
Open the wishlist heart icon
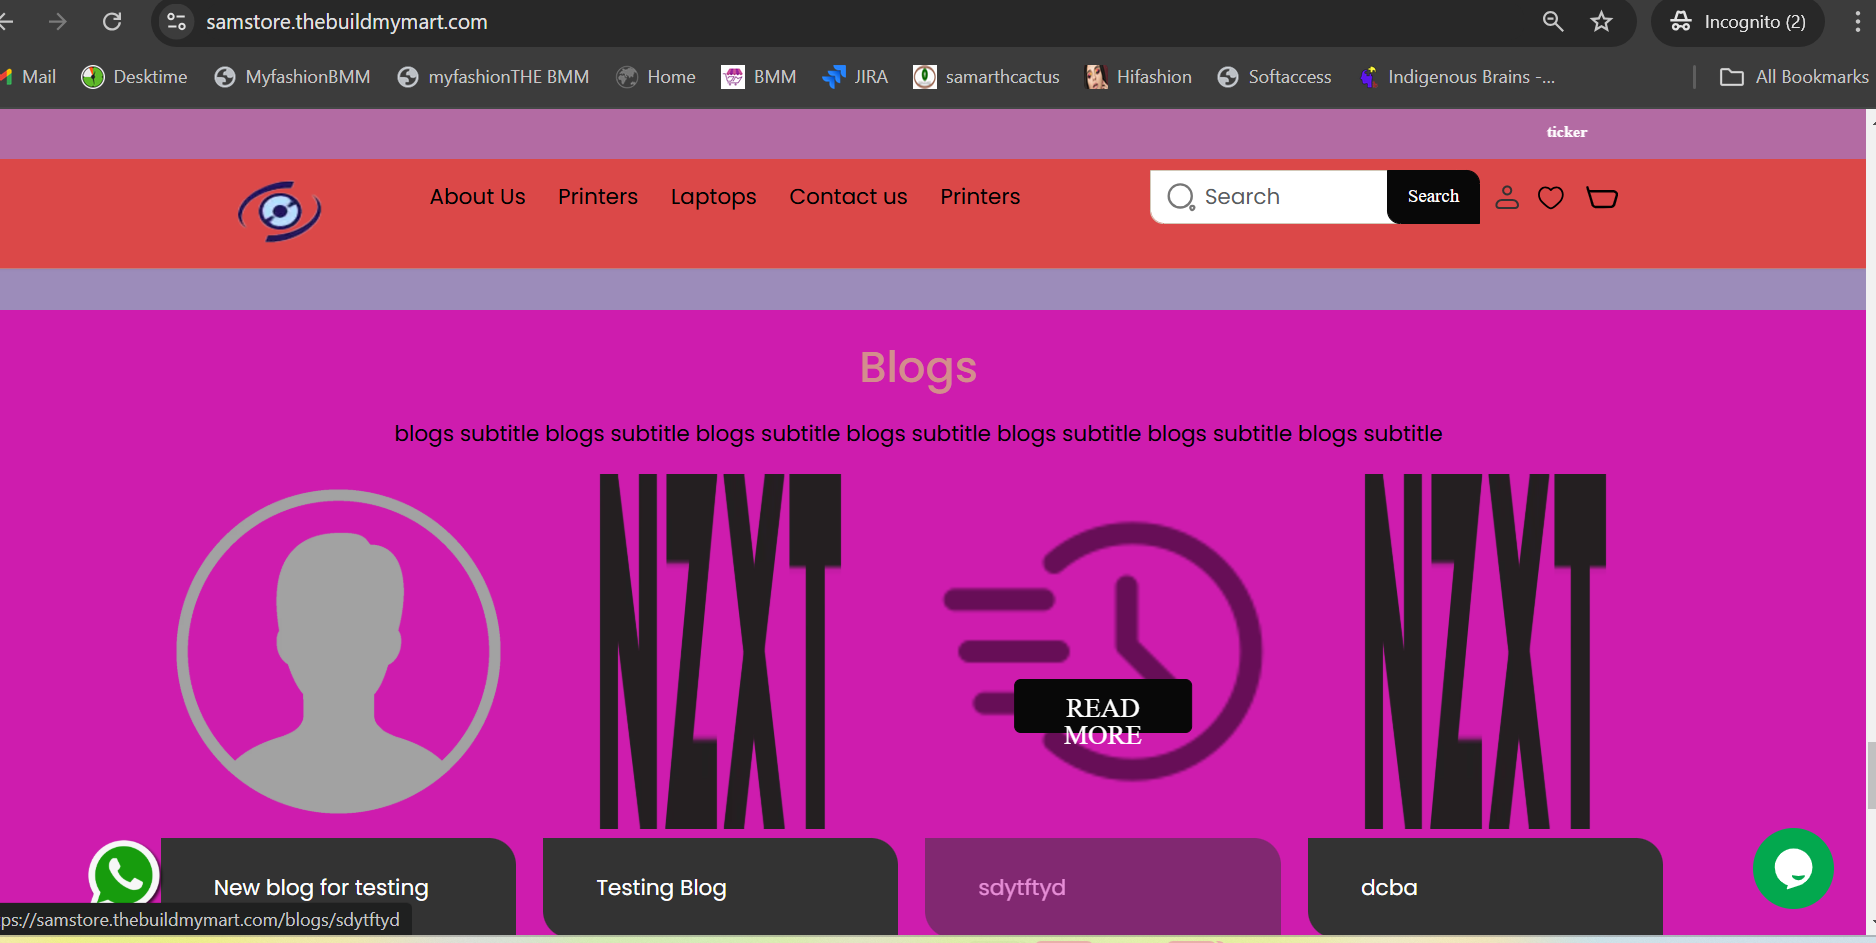click(x=1551, y=198)
